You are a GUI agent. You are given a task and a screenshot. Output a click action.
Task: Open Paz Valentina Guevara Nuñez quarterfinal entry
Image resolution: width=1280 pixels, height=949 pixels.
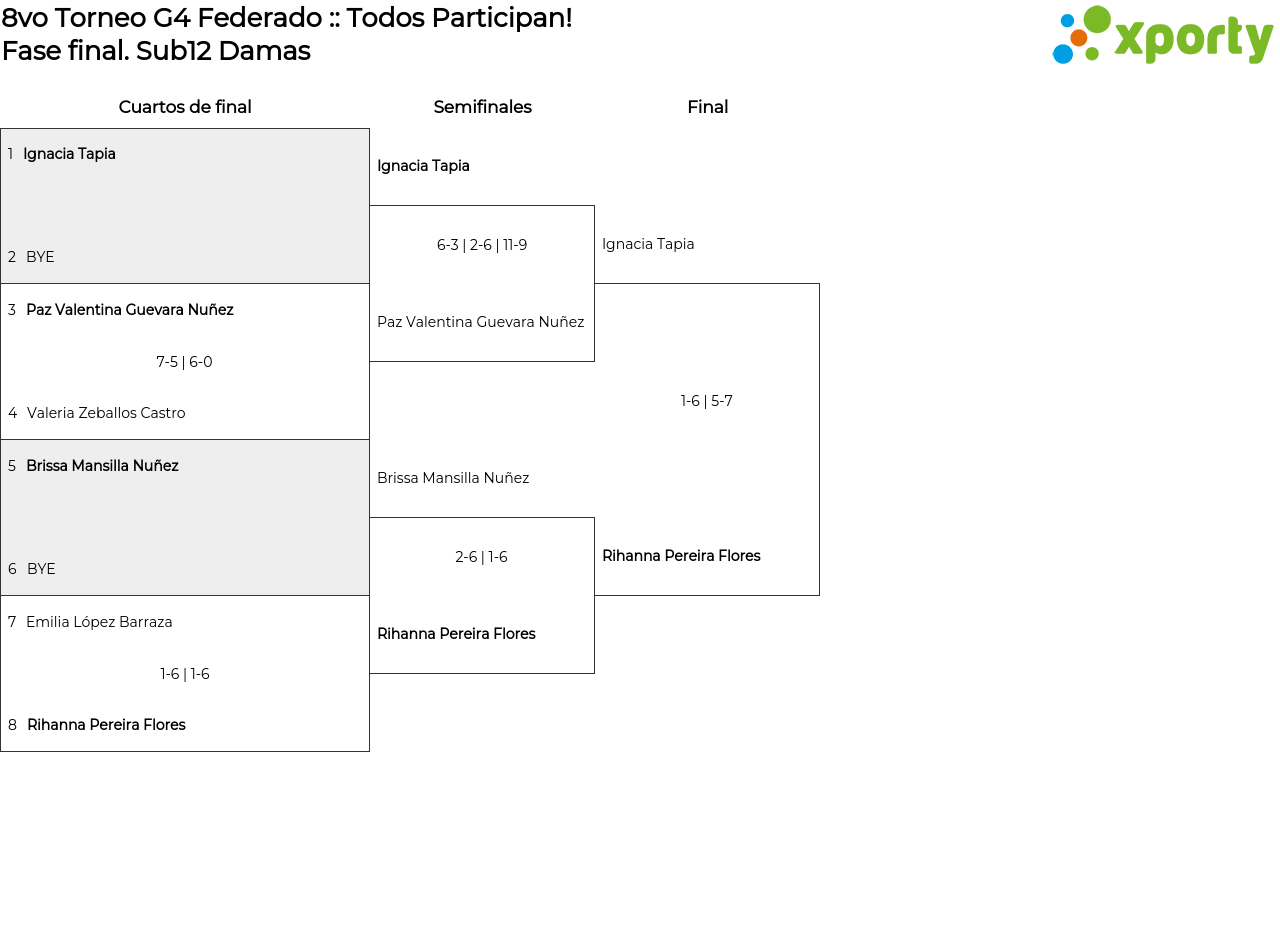[x=129, y=310]
